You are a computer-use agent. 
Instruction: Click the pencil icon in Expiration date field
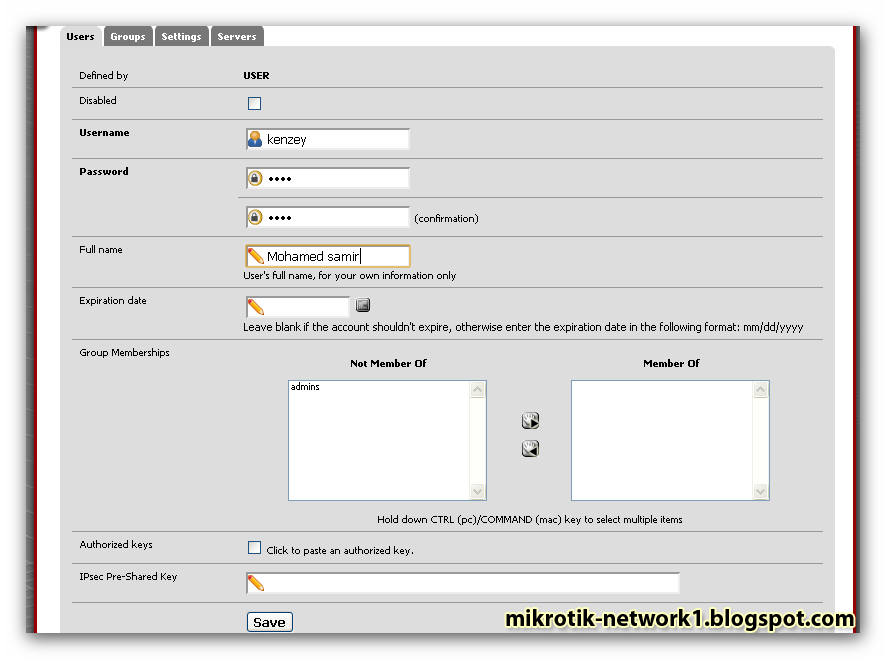(x=256, y=307)
